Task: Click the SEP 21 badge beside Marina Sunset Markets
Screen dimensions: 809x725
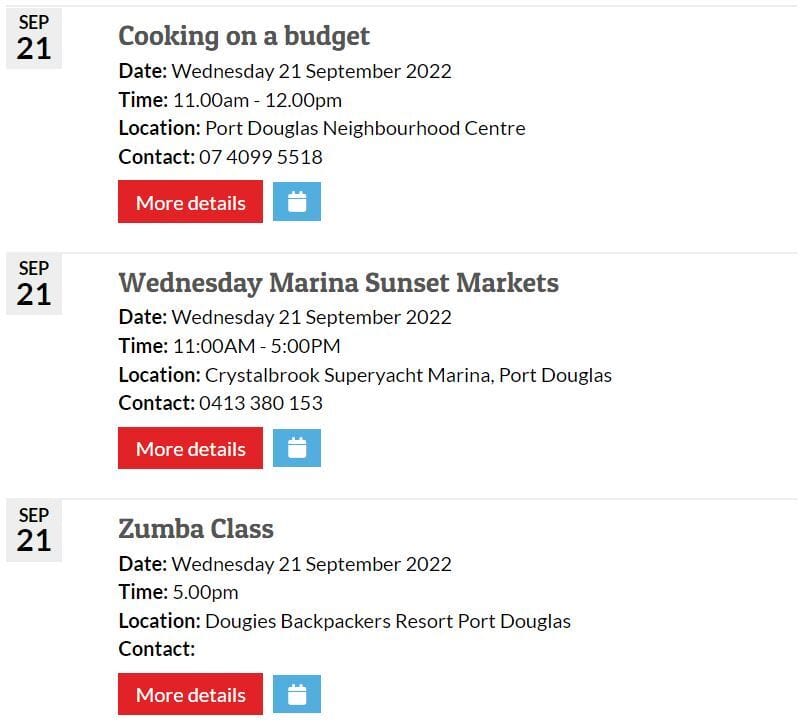Action: click(34, 285)
